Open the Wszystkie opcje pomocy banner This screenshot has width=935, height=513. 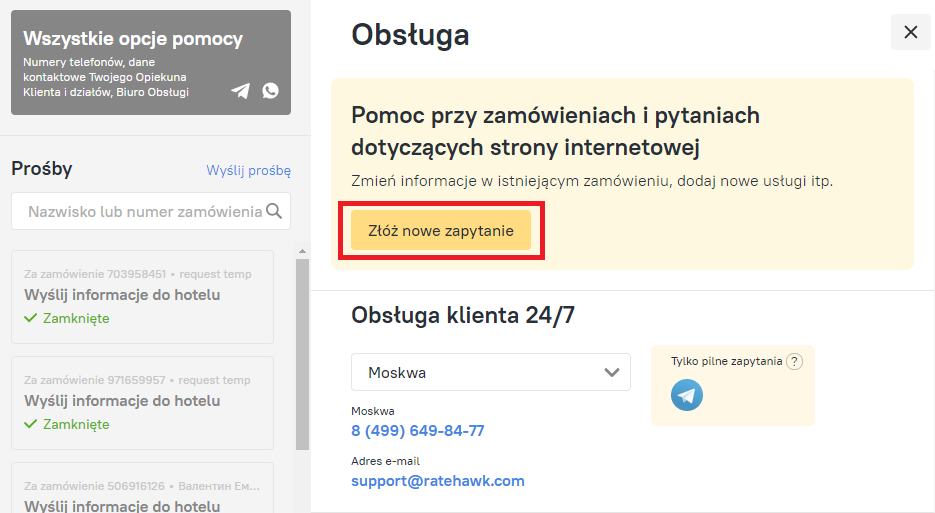[150, 62]
